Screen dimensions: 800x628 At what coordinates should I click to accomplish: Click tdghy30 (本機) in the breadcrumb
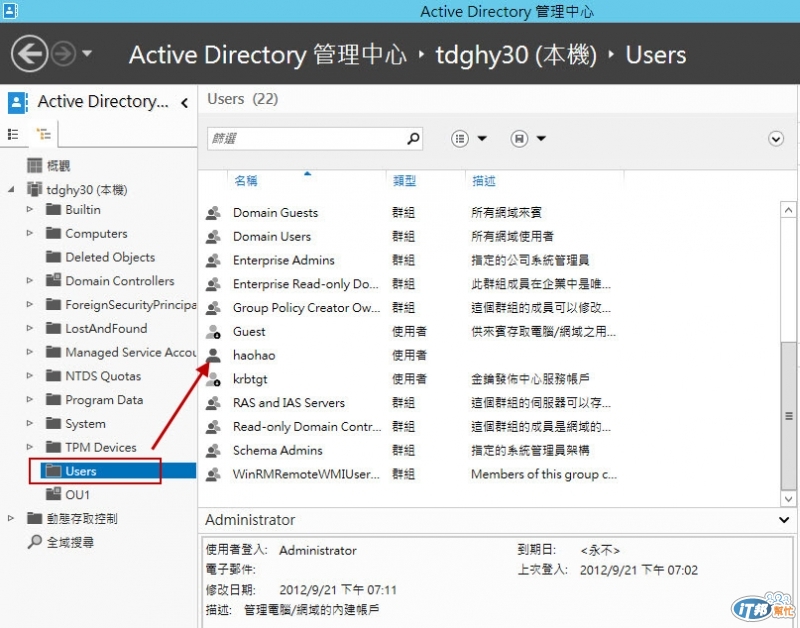(x=516, y=55)
